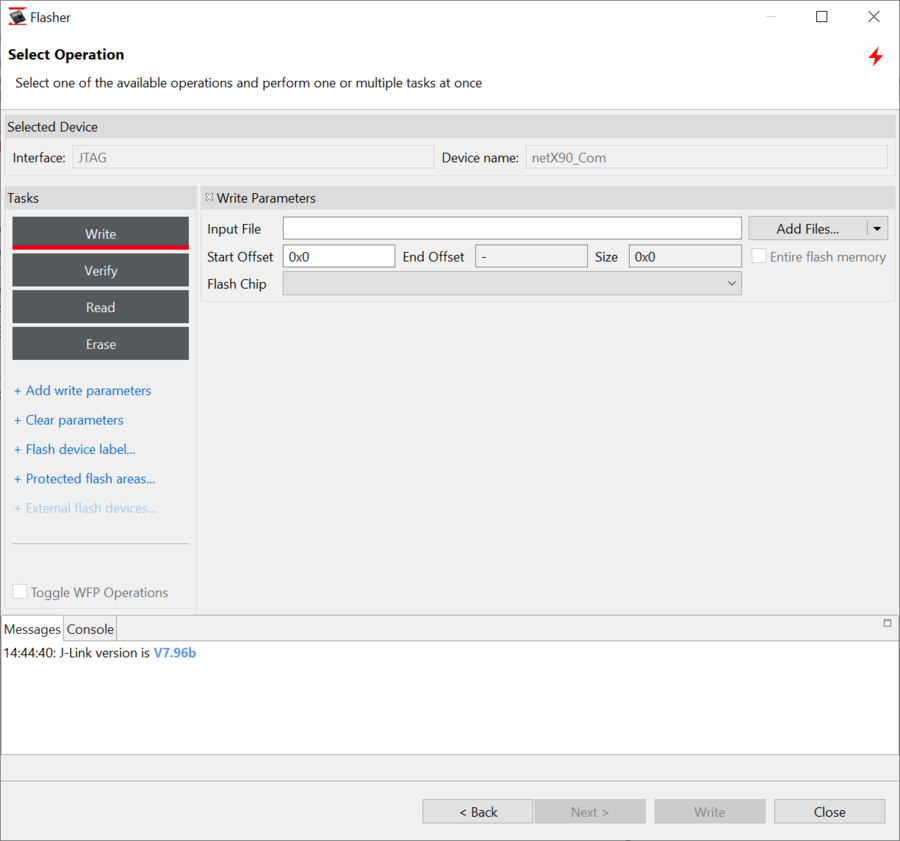Toggle WFP Operations
This screenshot has width=900, height=841.
point(19,591)
